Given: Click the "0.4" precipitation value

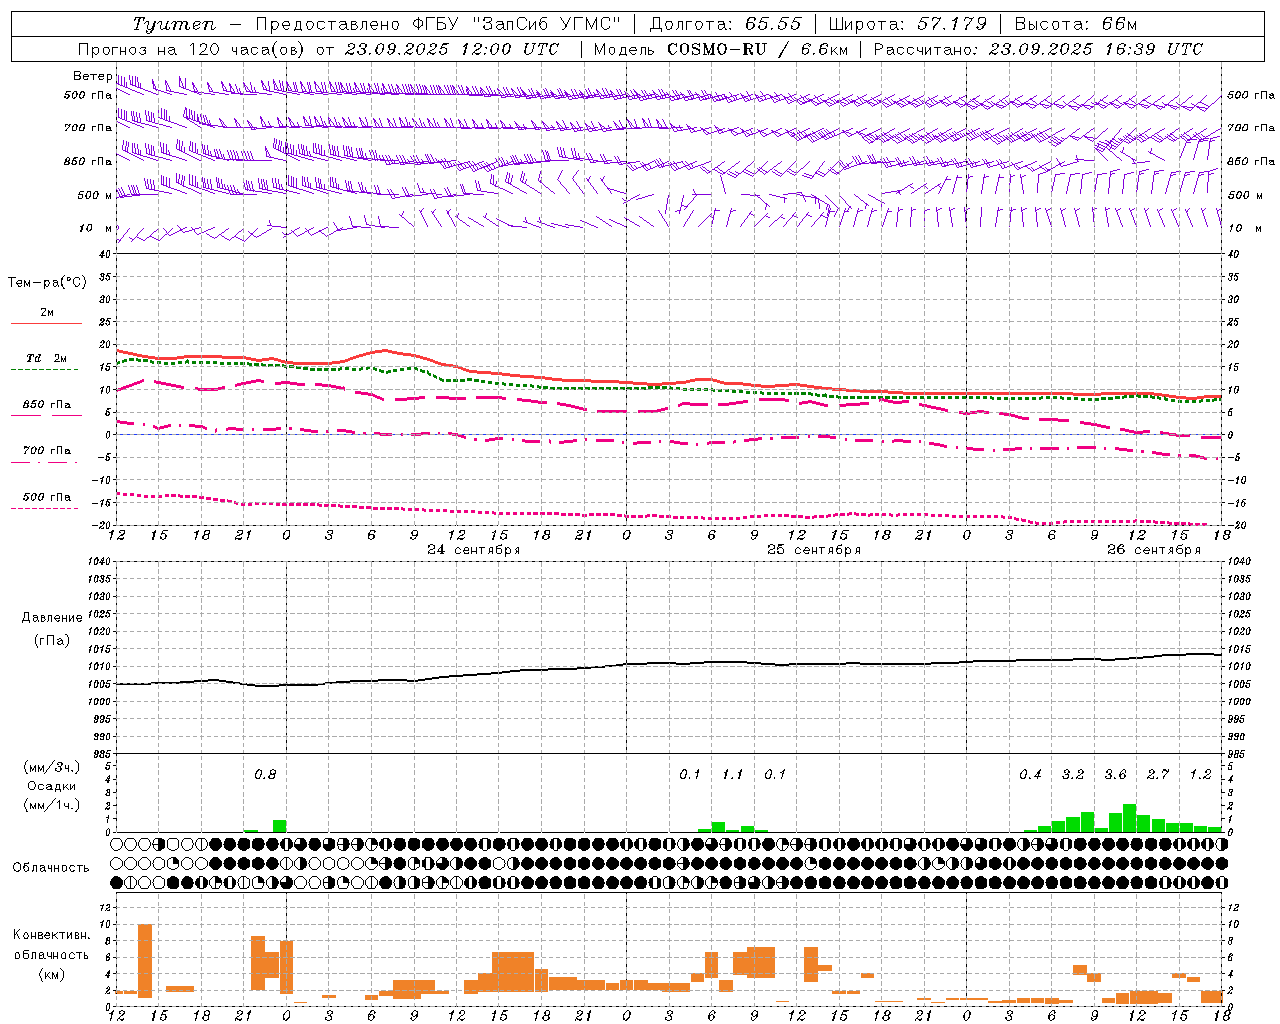Looking at the screenshot, I should pos(1030,774).
